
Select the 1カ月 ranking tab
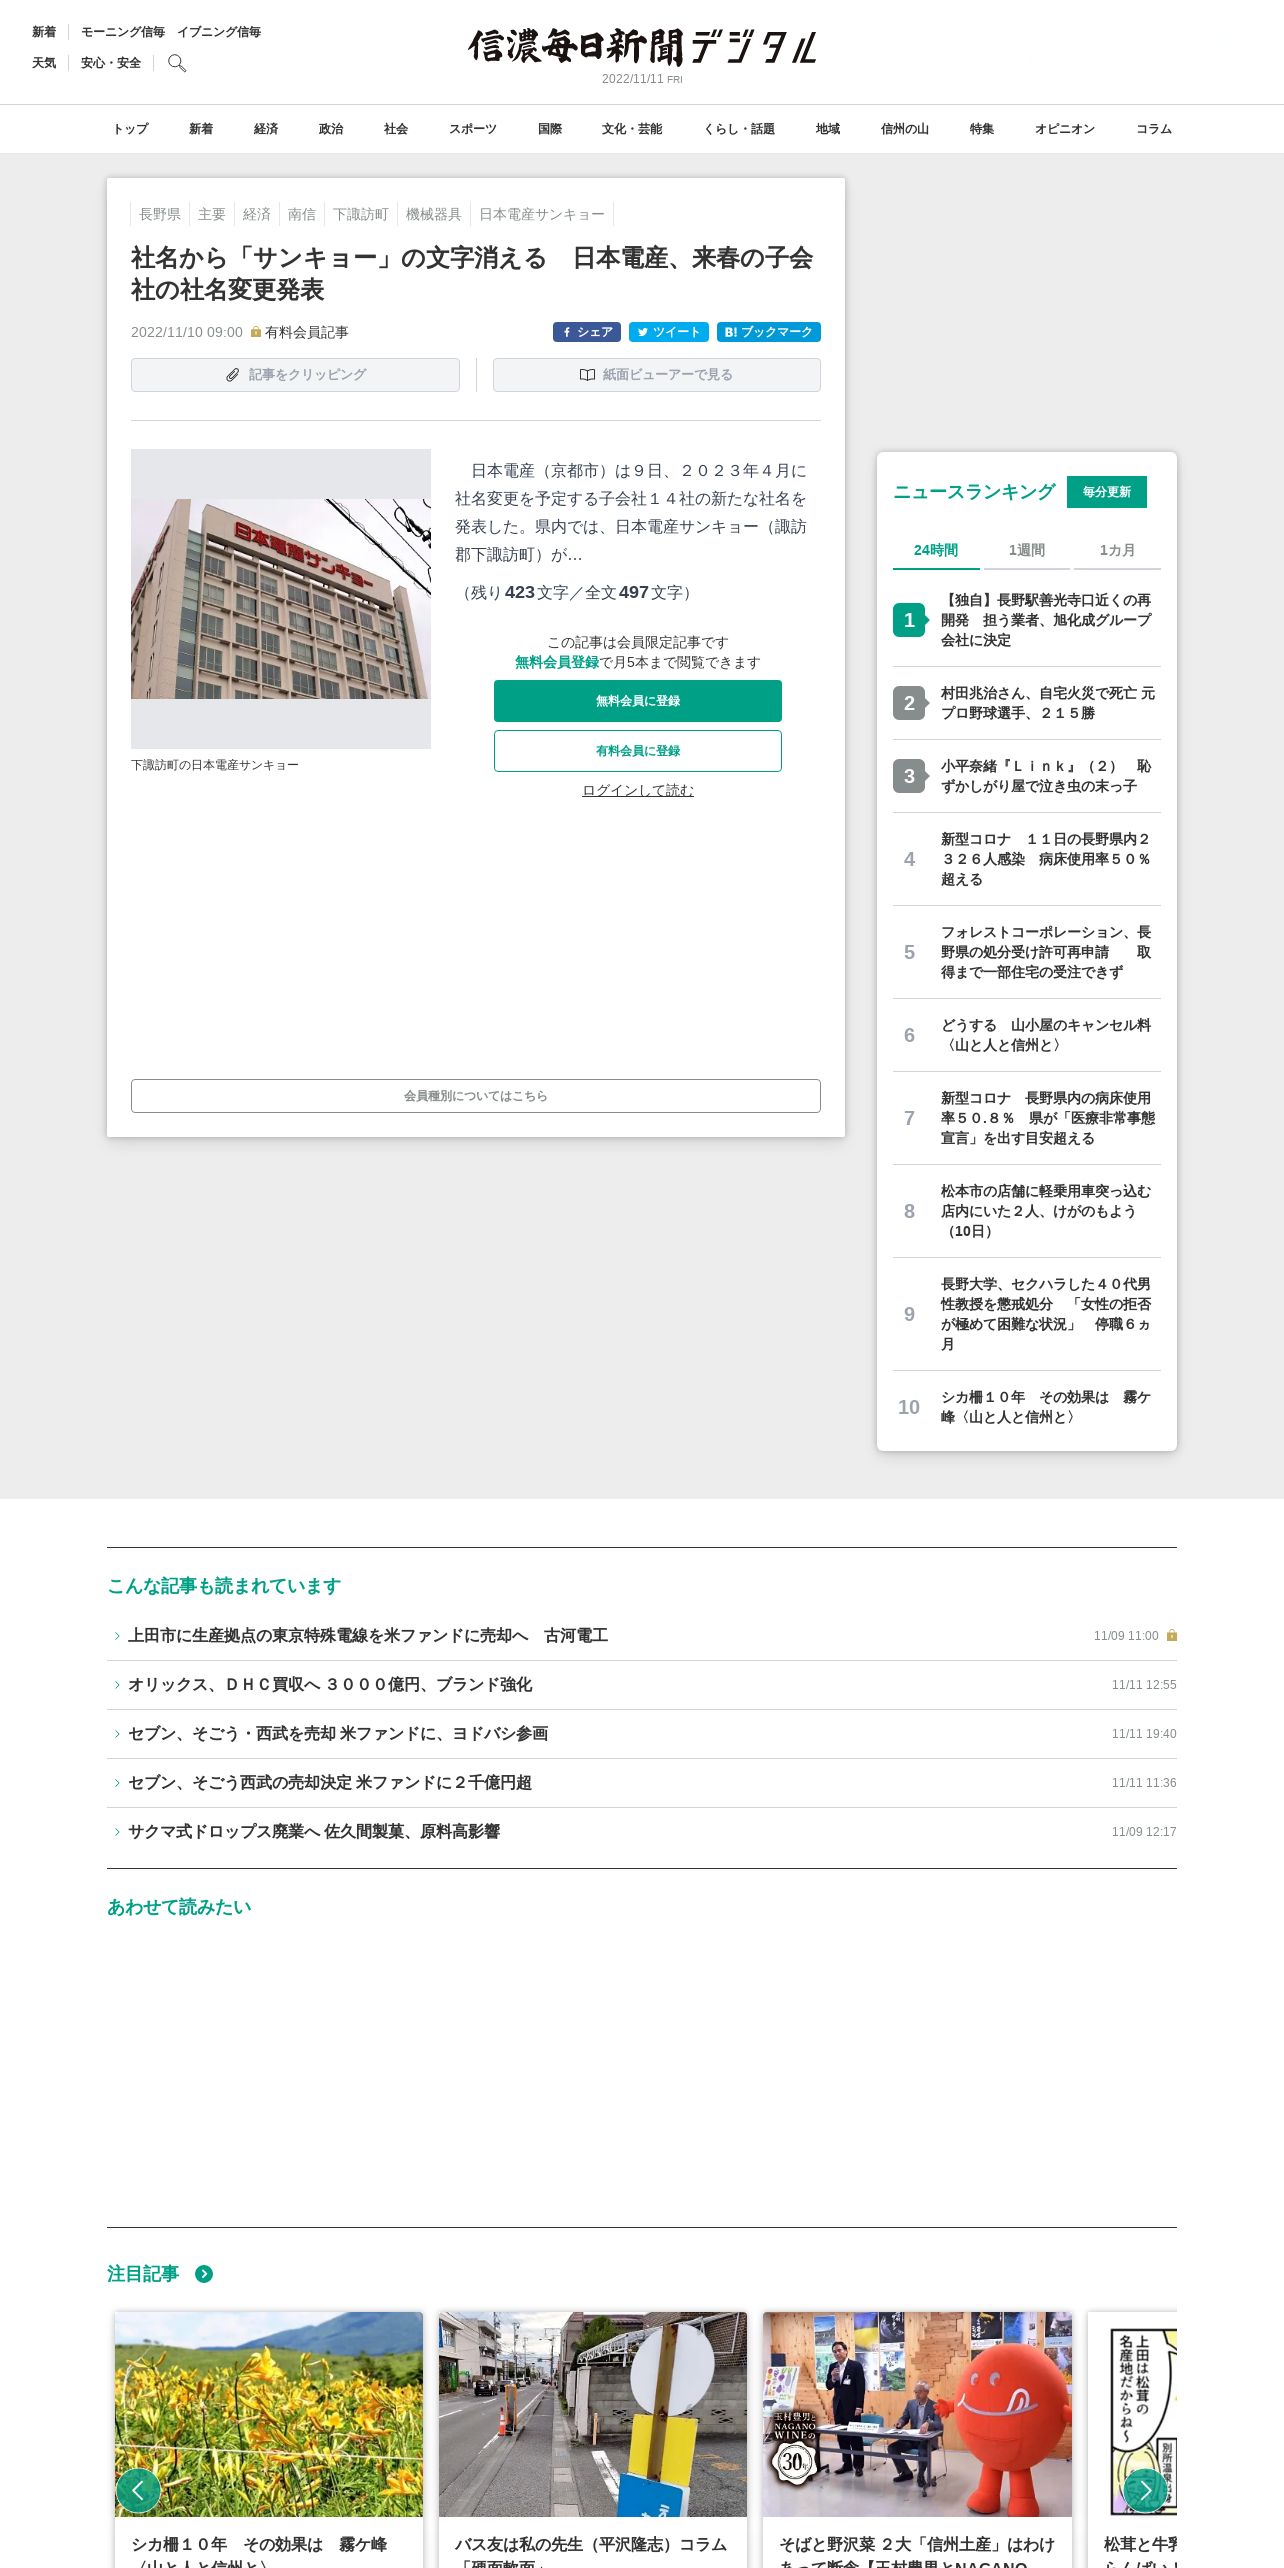tap(1117, 550)
